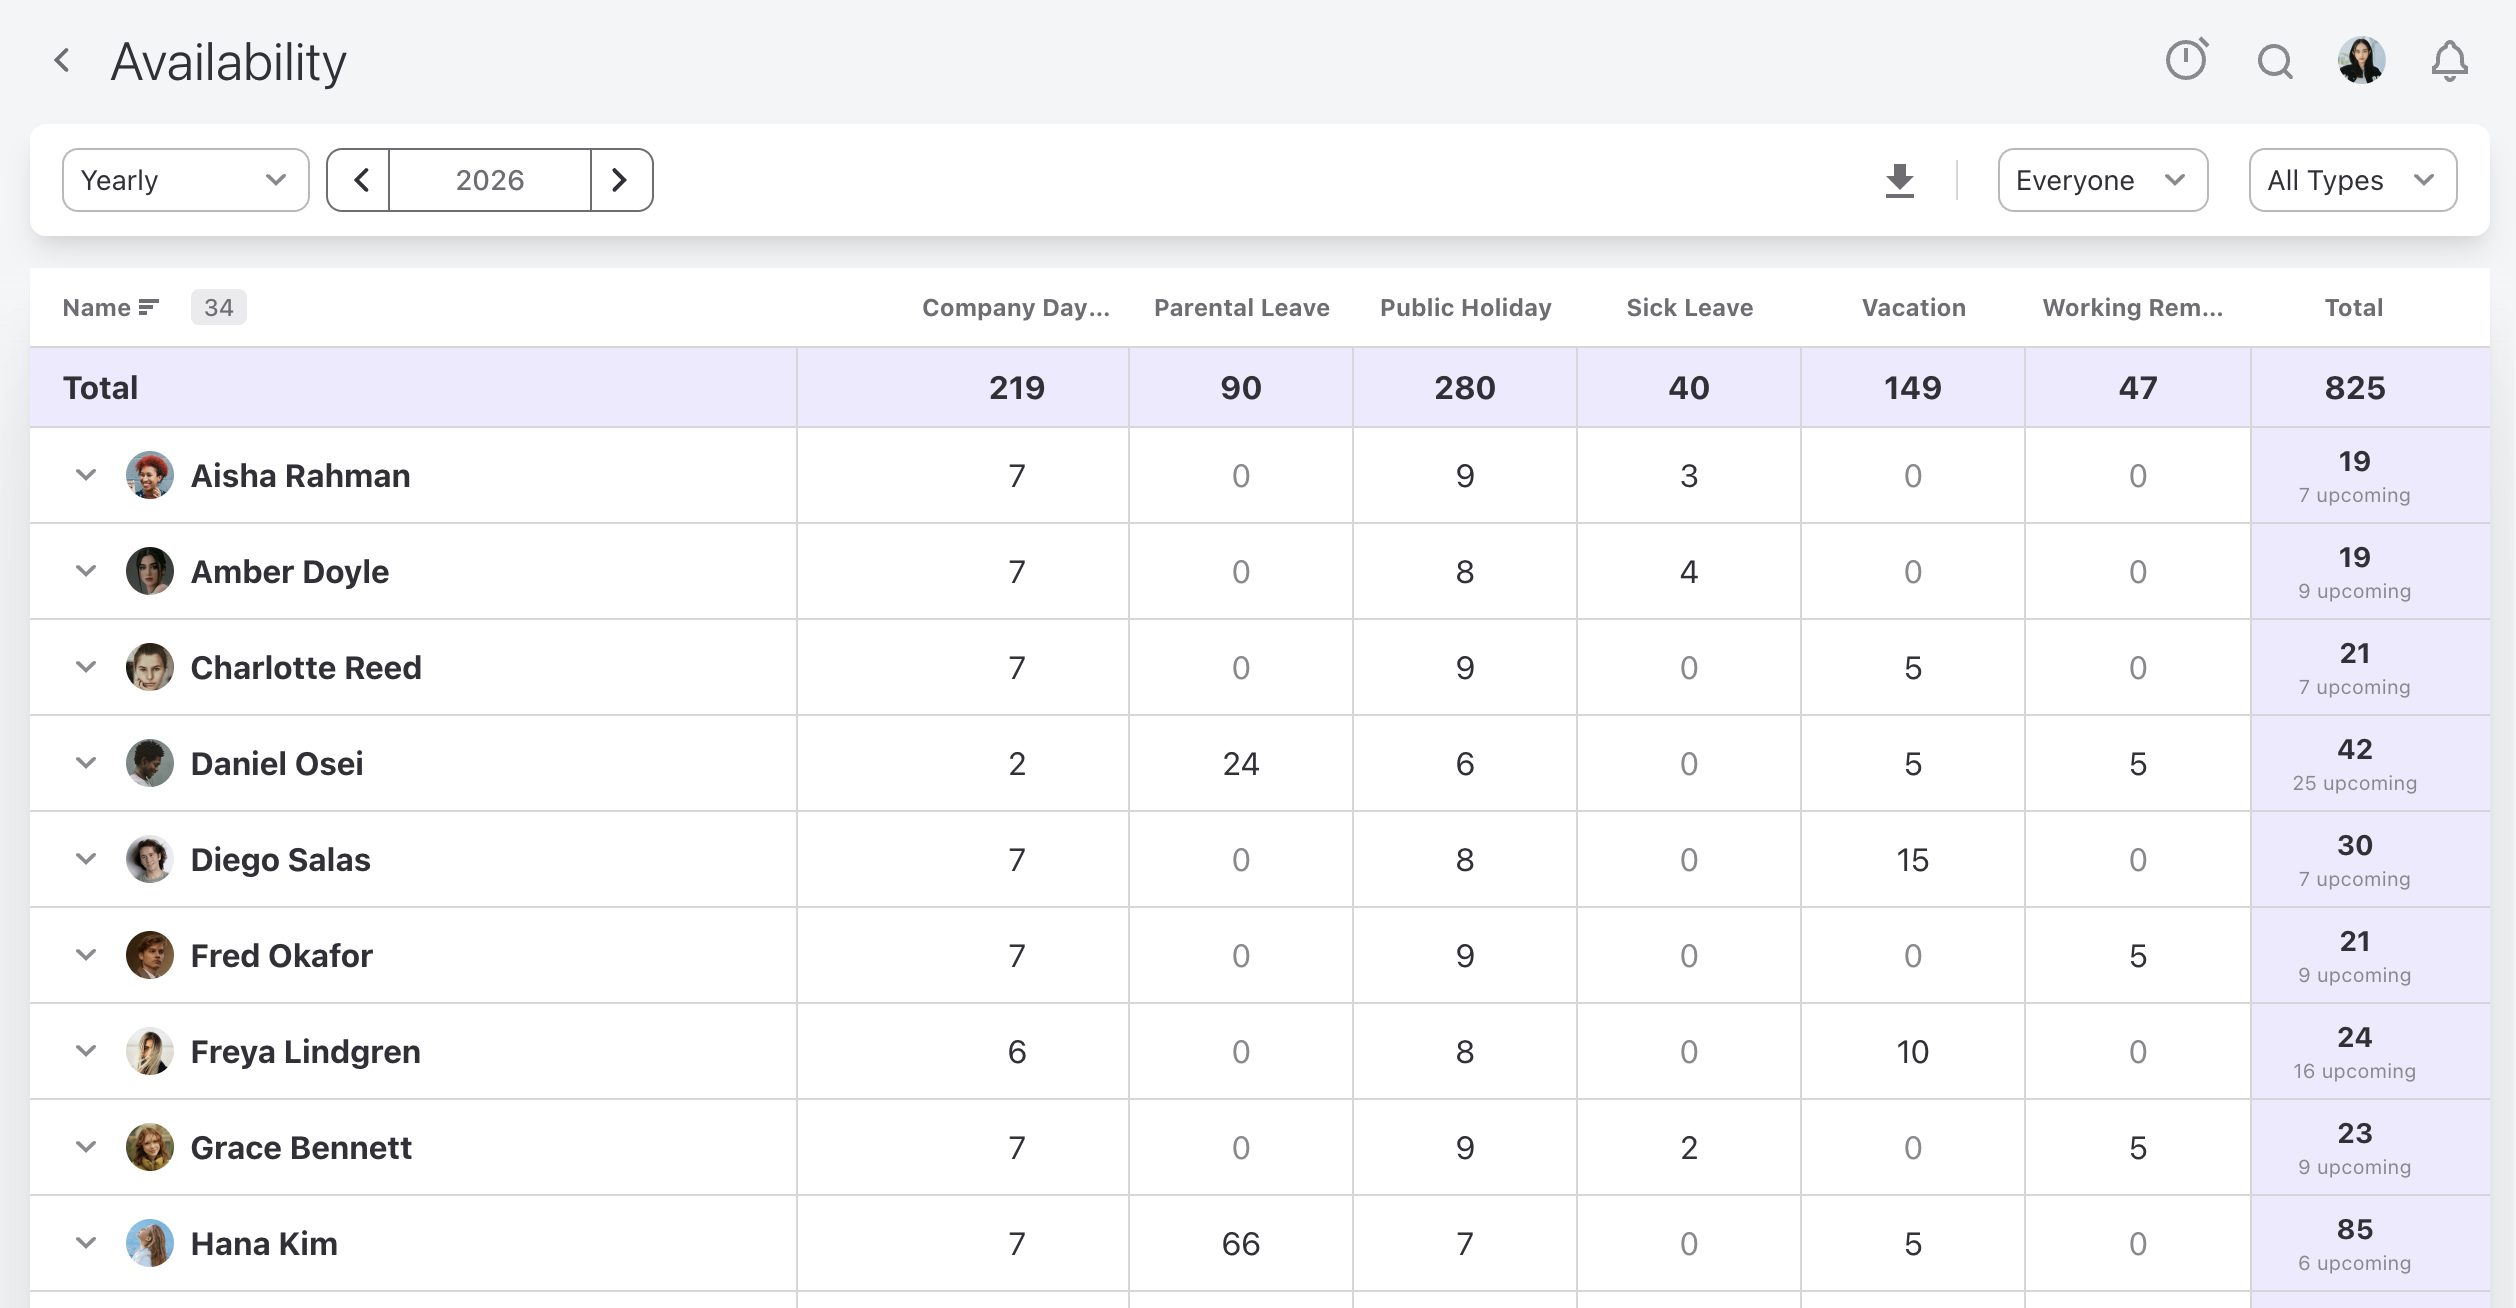The width and height of the screenshot is (2516, 1308).
Task: Open the Everyone filter dropdown
Action: tap(2102, 180)
